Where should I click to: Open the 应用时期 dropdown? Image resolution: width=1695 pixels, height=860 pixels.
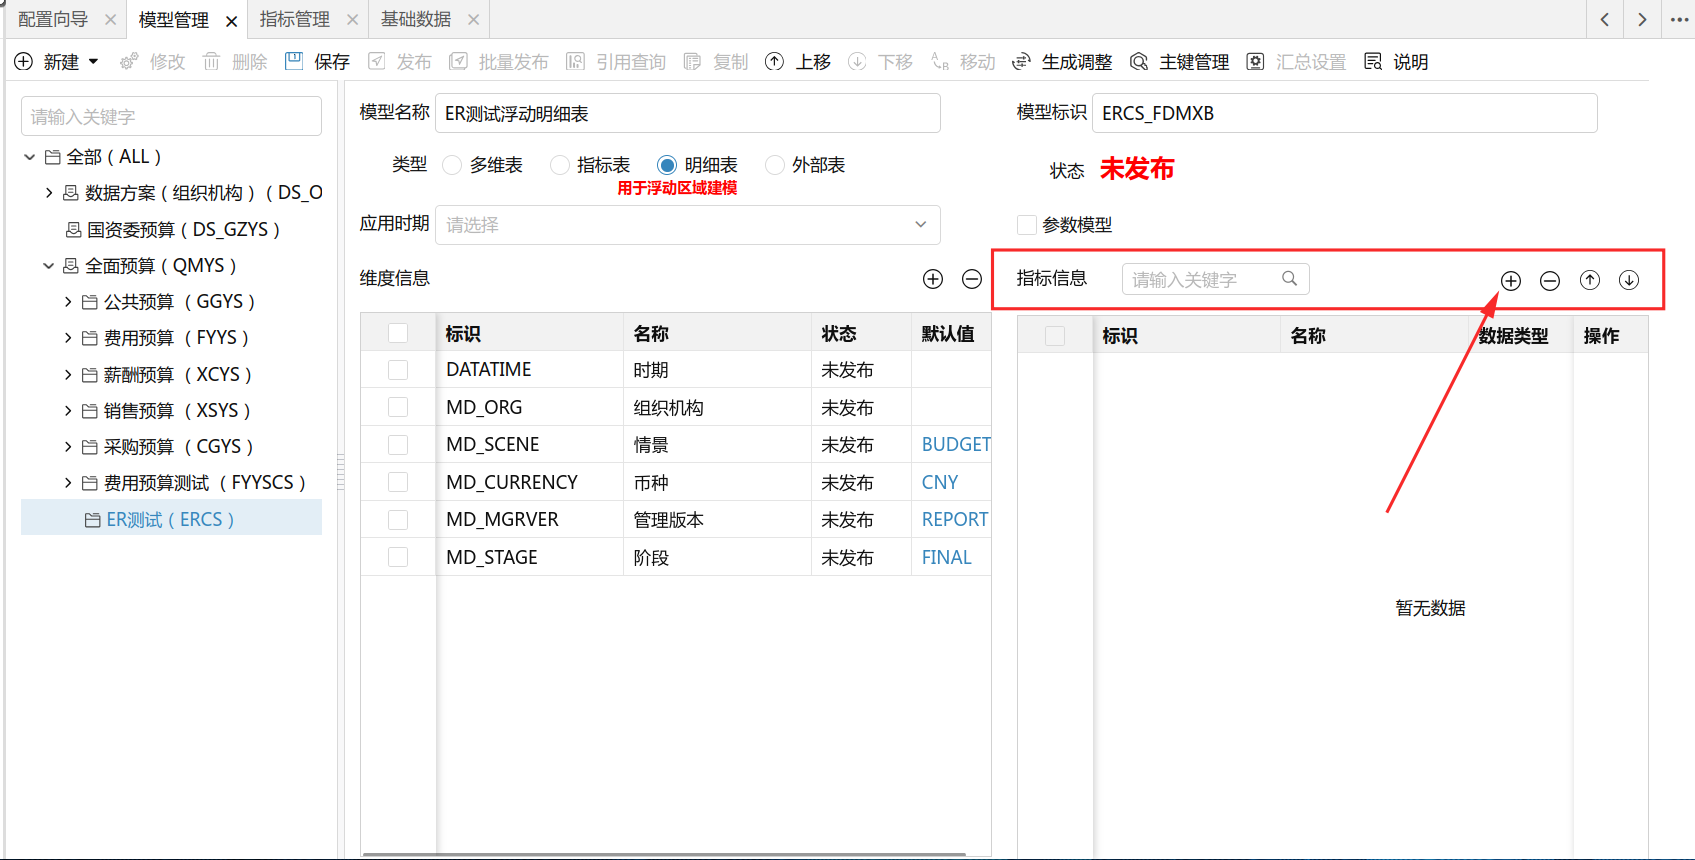(688, 225)
